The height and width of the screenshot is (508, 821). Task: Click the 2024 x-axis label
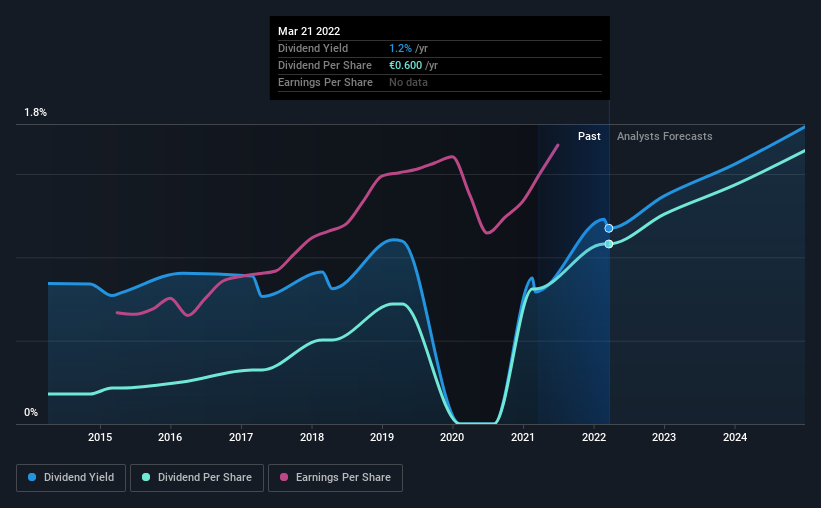[x=735, y=437]
